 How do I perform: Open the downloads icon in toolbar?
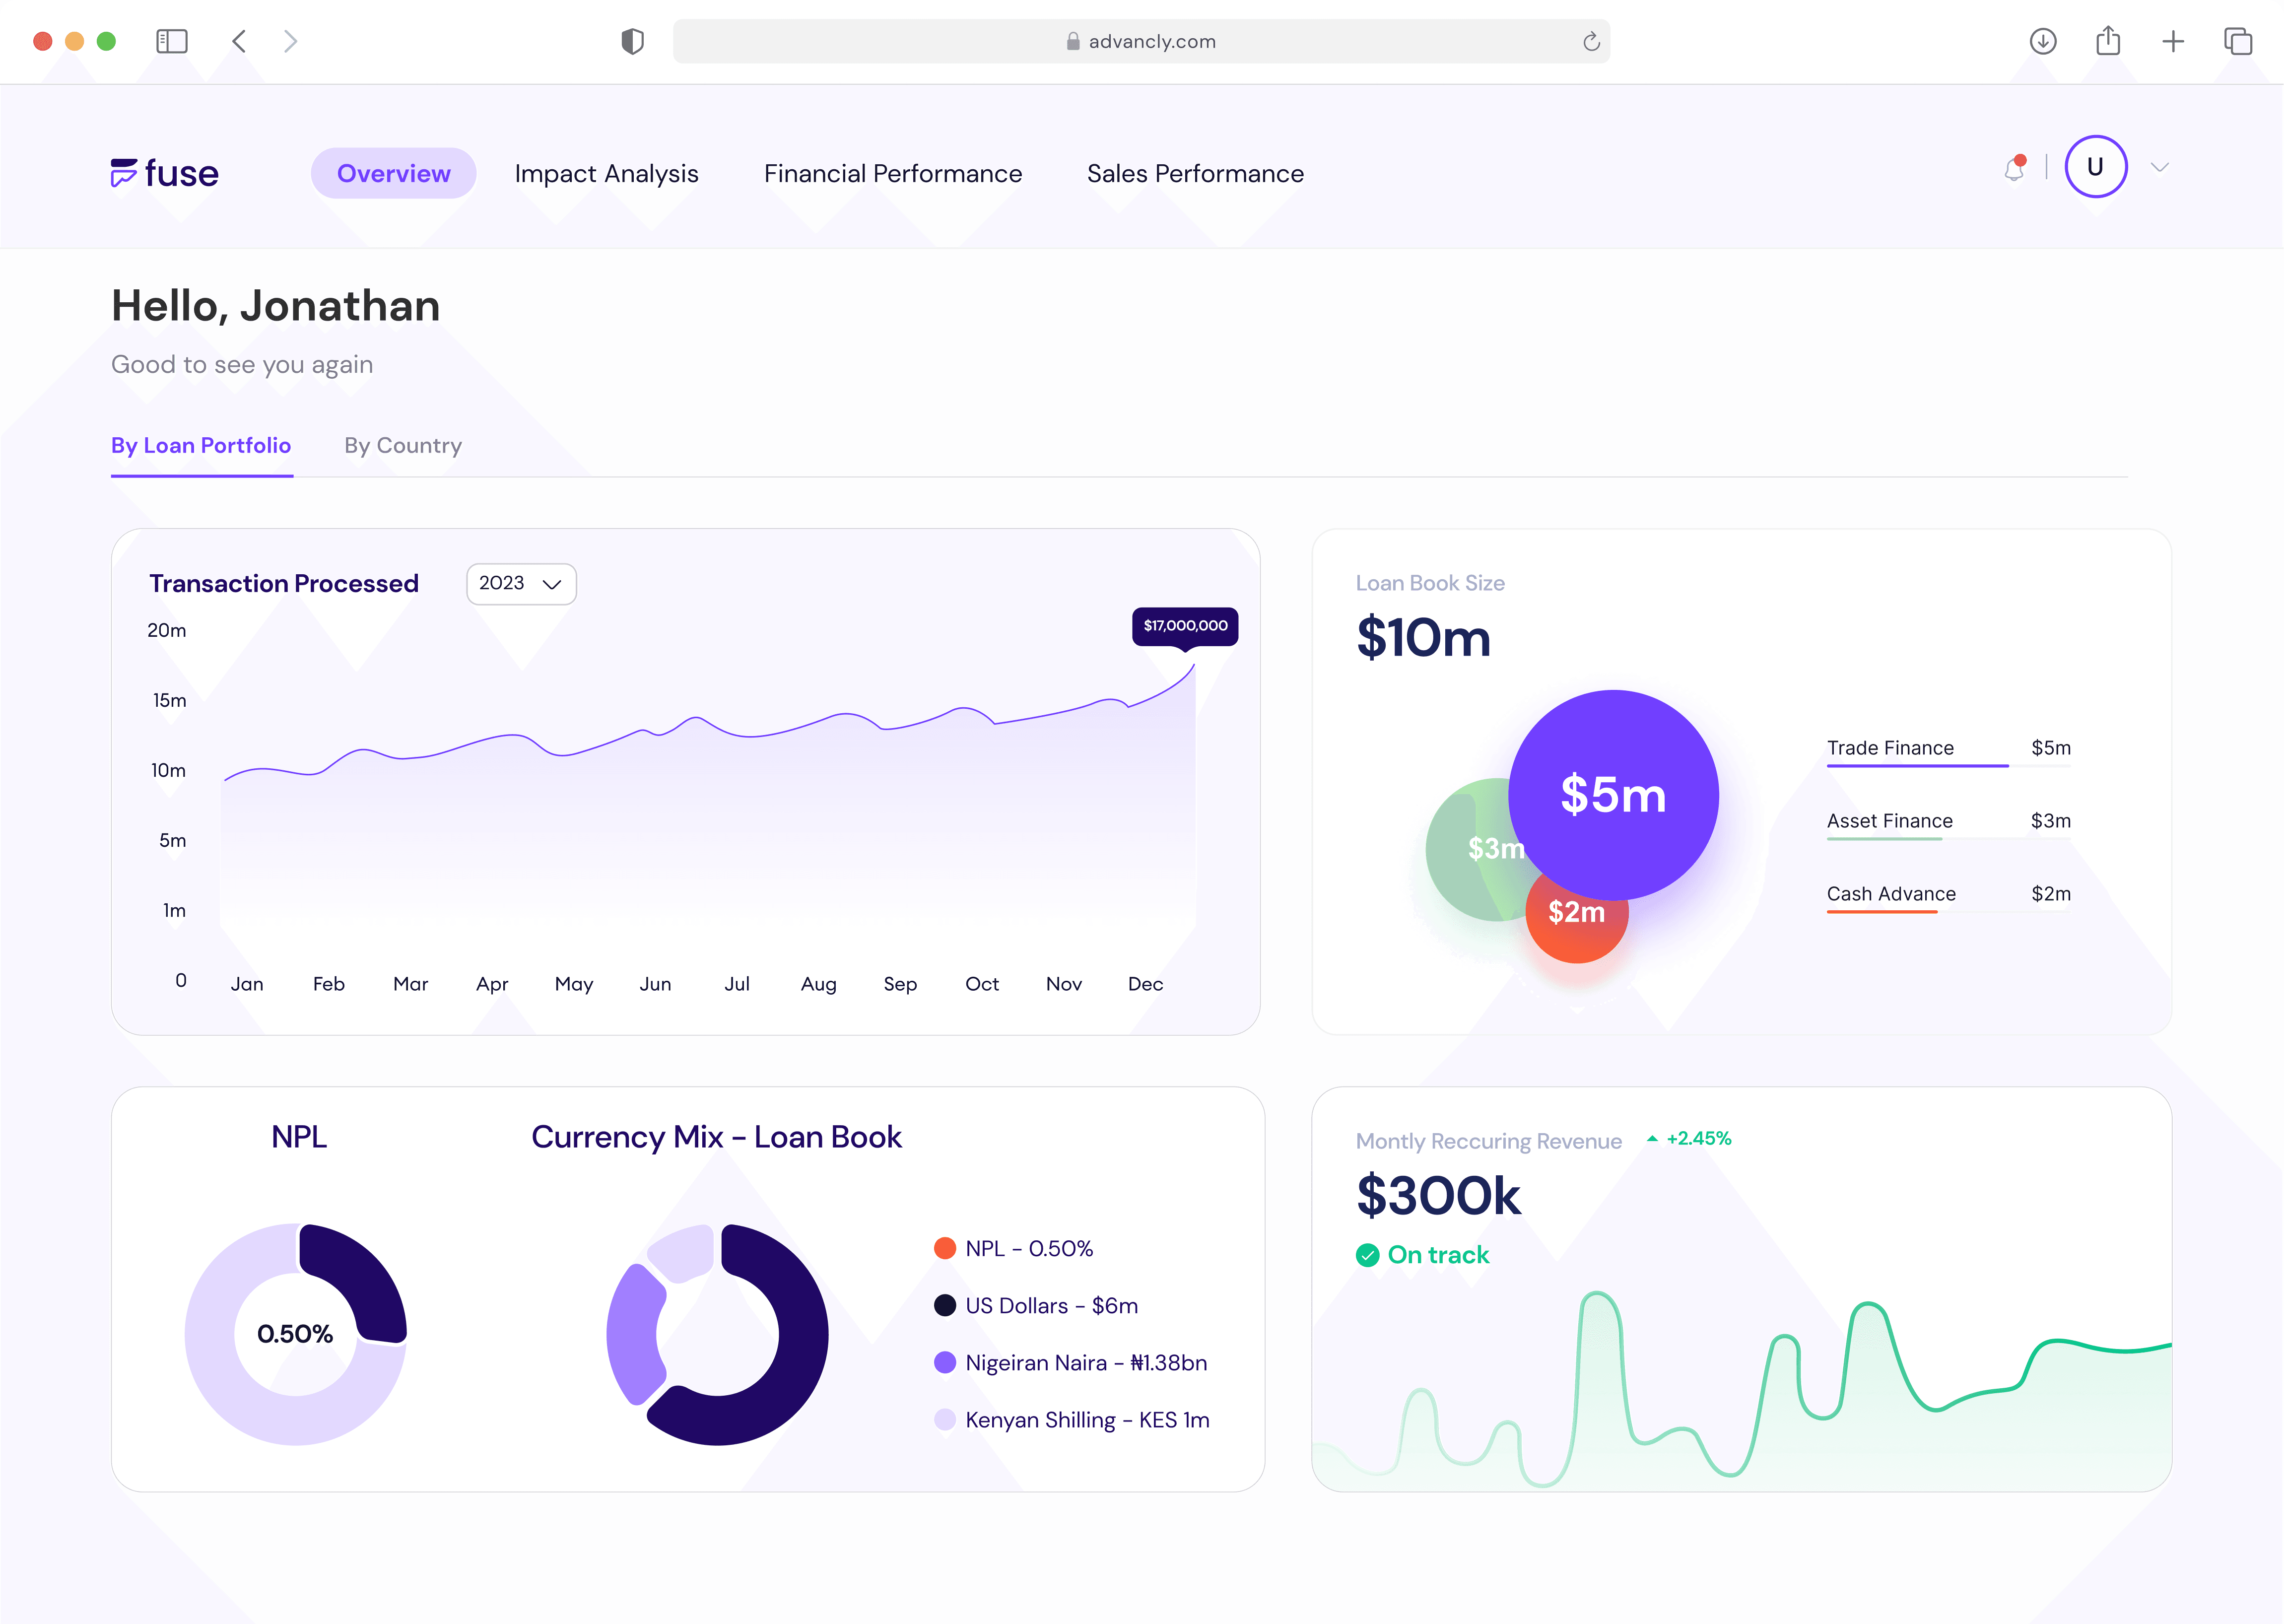[x=2042, y=41]
